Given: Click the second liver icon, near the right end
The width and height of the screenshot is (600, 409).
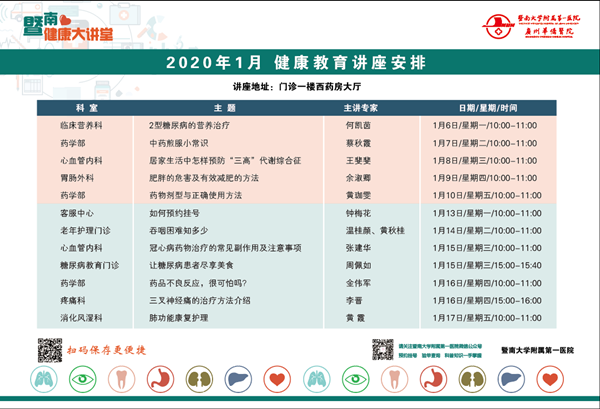Looking at the screenshot, I should (x=511, y=379).
